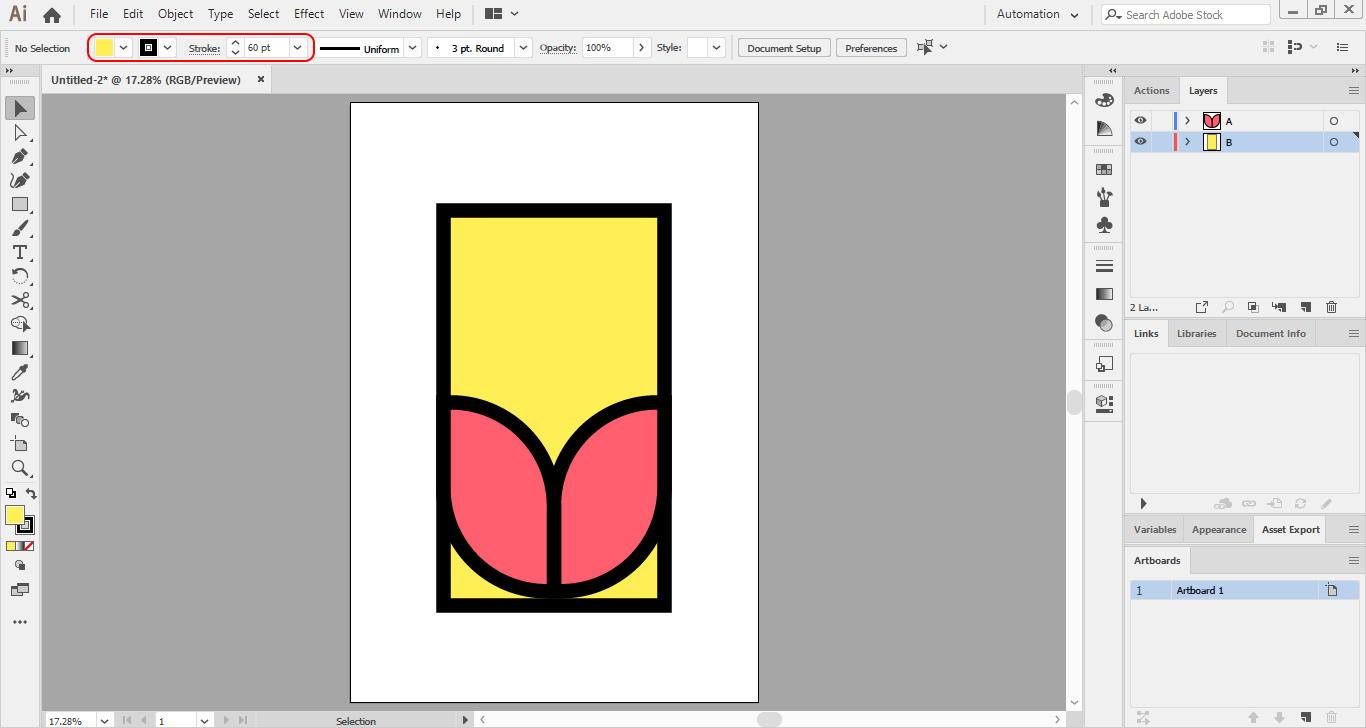Toggle target circle for layer B
1366x728 pixels.
(1333, 142)
